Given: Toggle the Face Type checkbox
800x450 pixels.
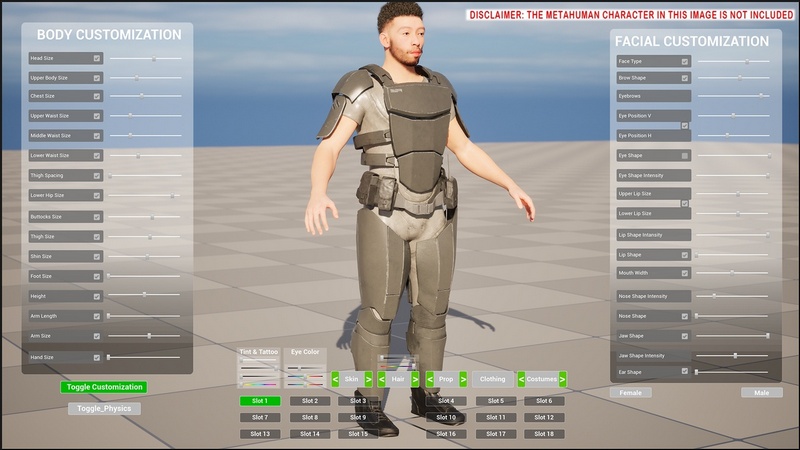Looking at the screenshot, I should pos(685,62).
